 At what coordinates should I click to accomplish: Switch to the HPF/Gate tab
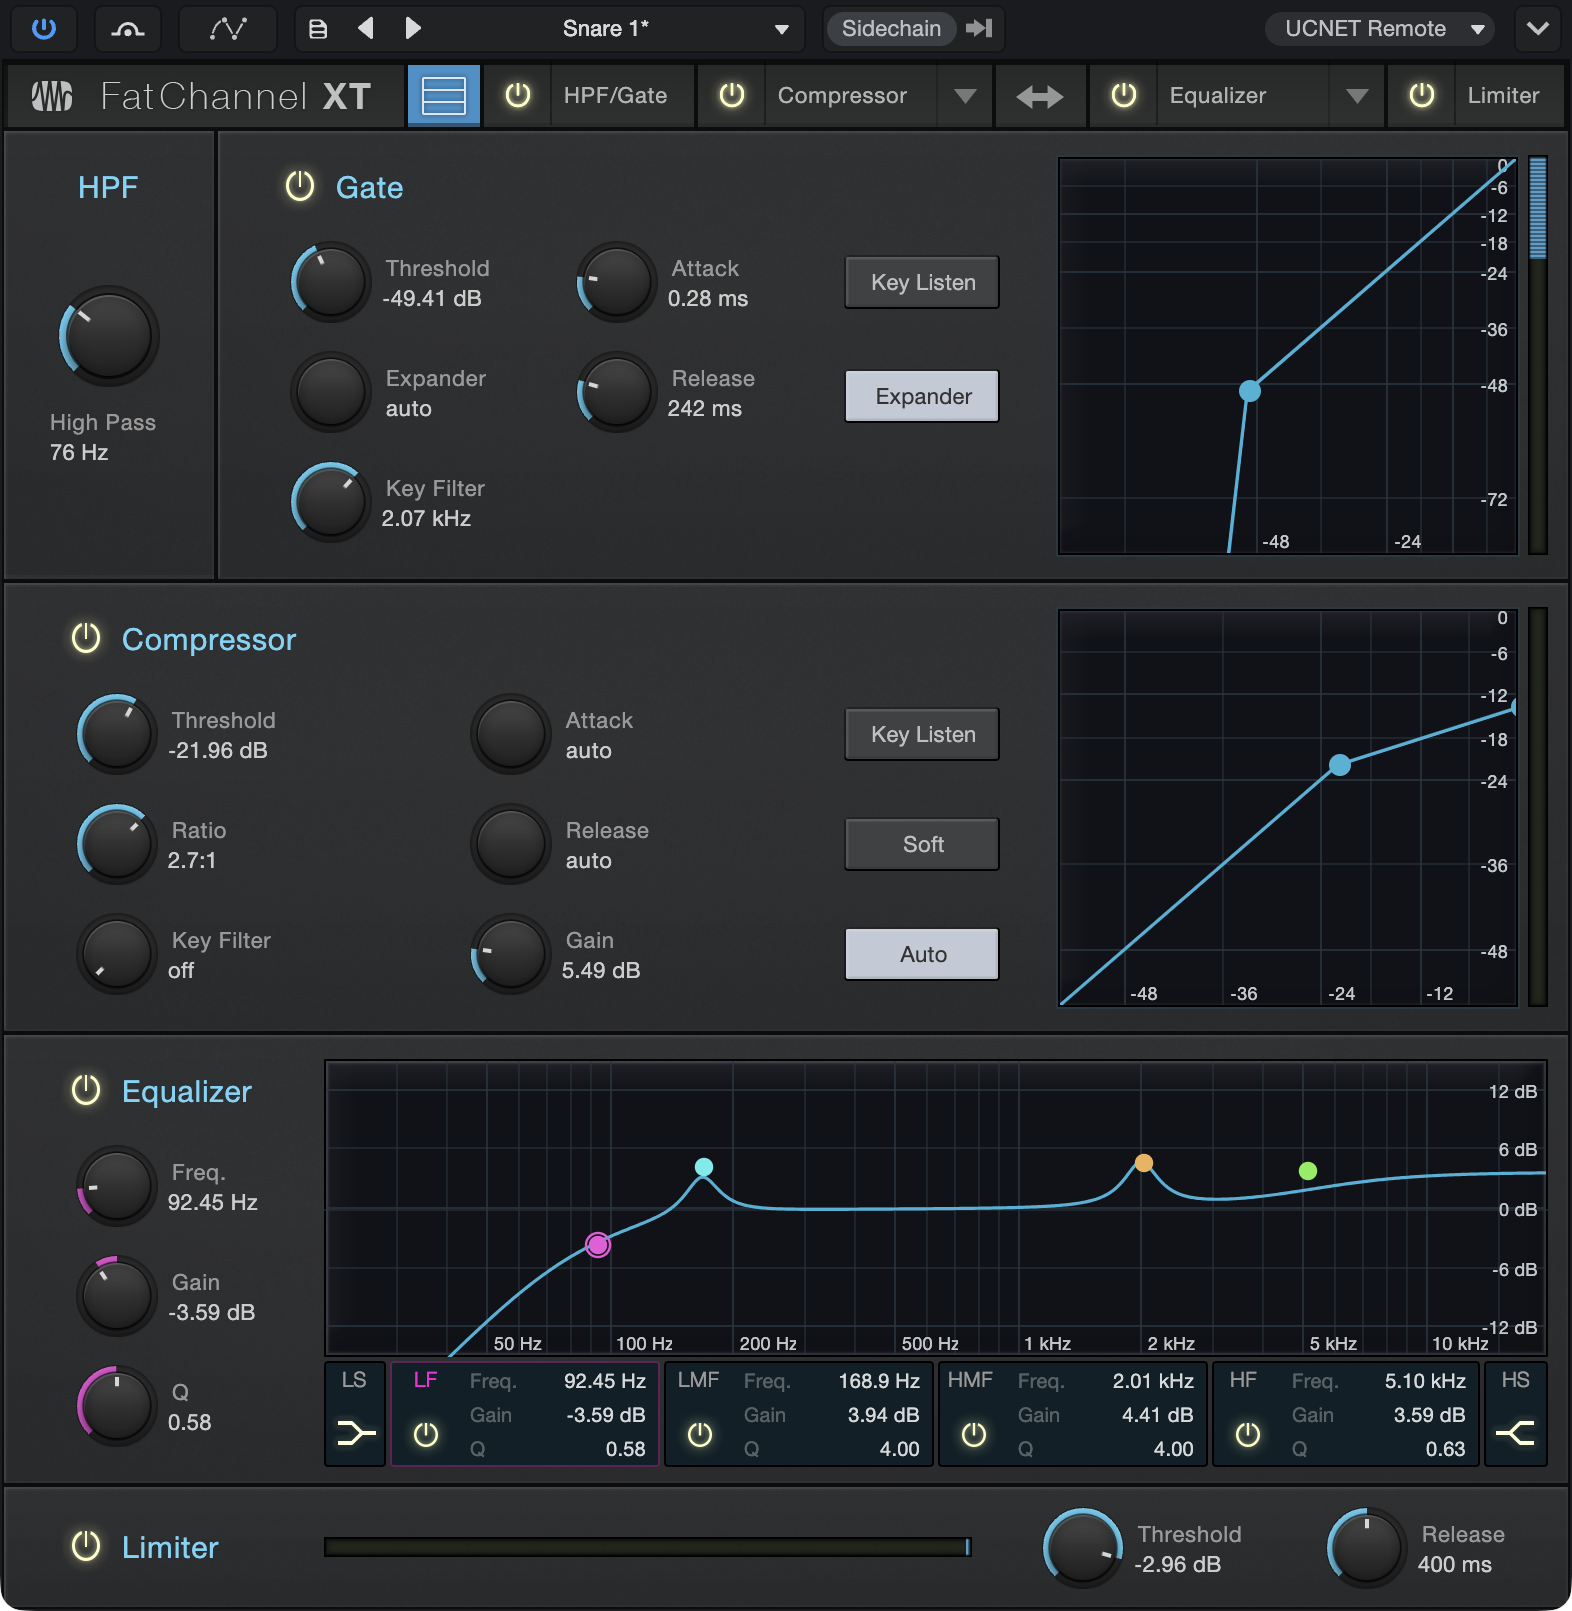click(x=615, y=96)
